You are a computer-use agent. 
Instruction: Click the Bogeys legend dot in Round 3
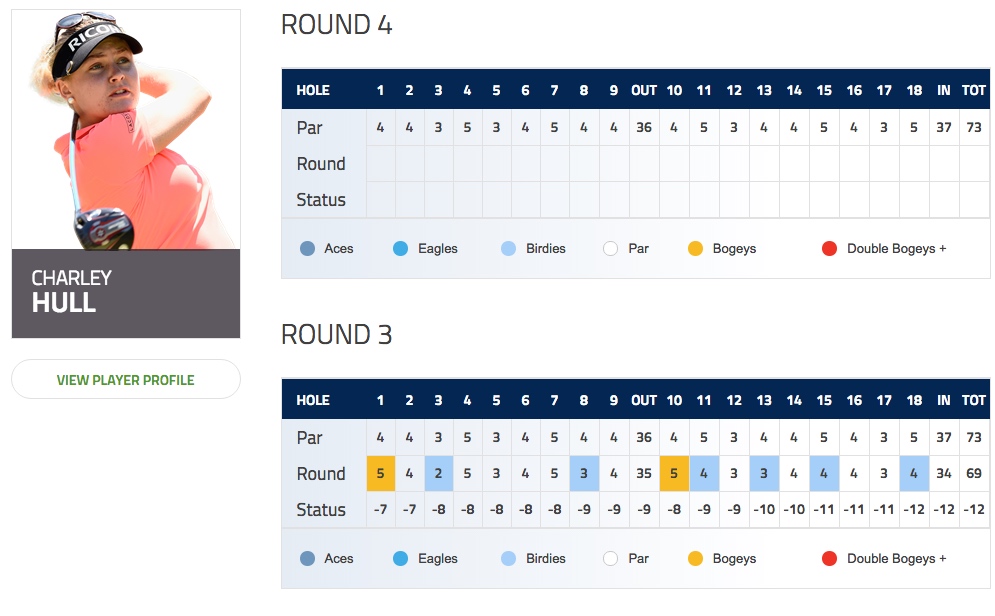point(695,559)
